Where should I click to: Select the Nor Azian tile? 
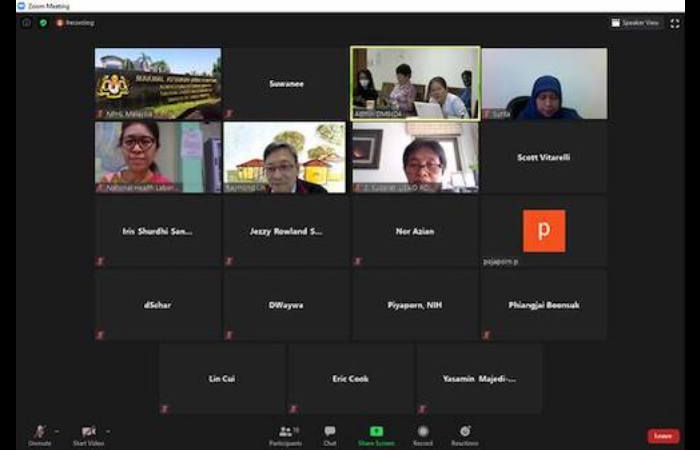415,231
